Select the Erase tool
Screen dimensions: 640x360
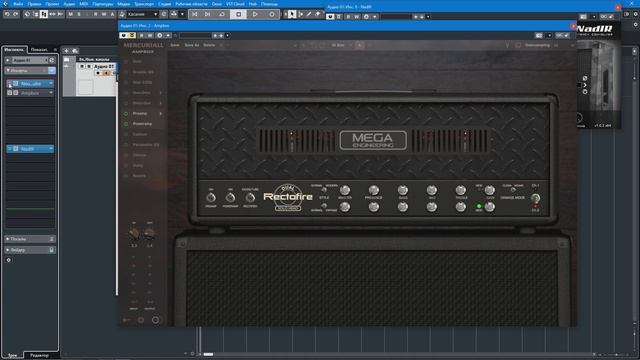click(x=318, y=14)
